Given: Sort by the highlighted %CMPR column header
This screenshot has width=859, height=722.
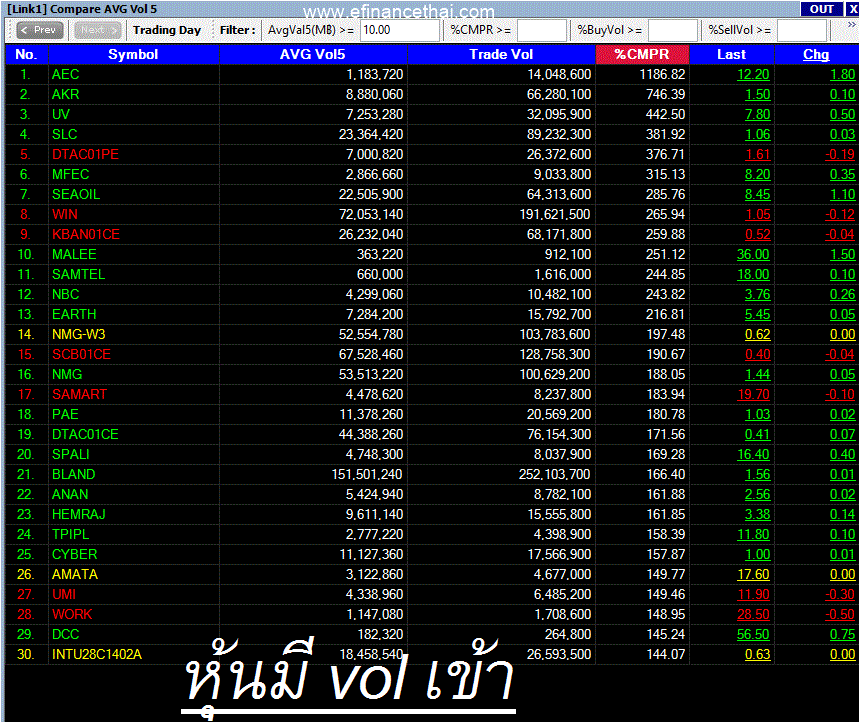Looking at the screenshot, I should tap(642, 54).
